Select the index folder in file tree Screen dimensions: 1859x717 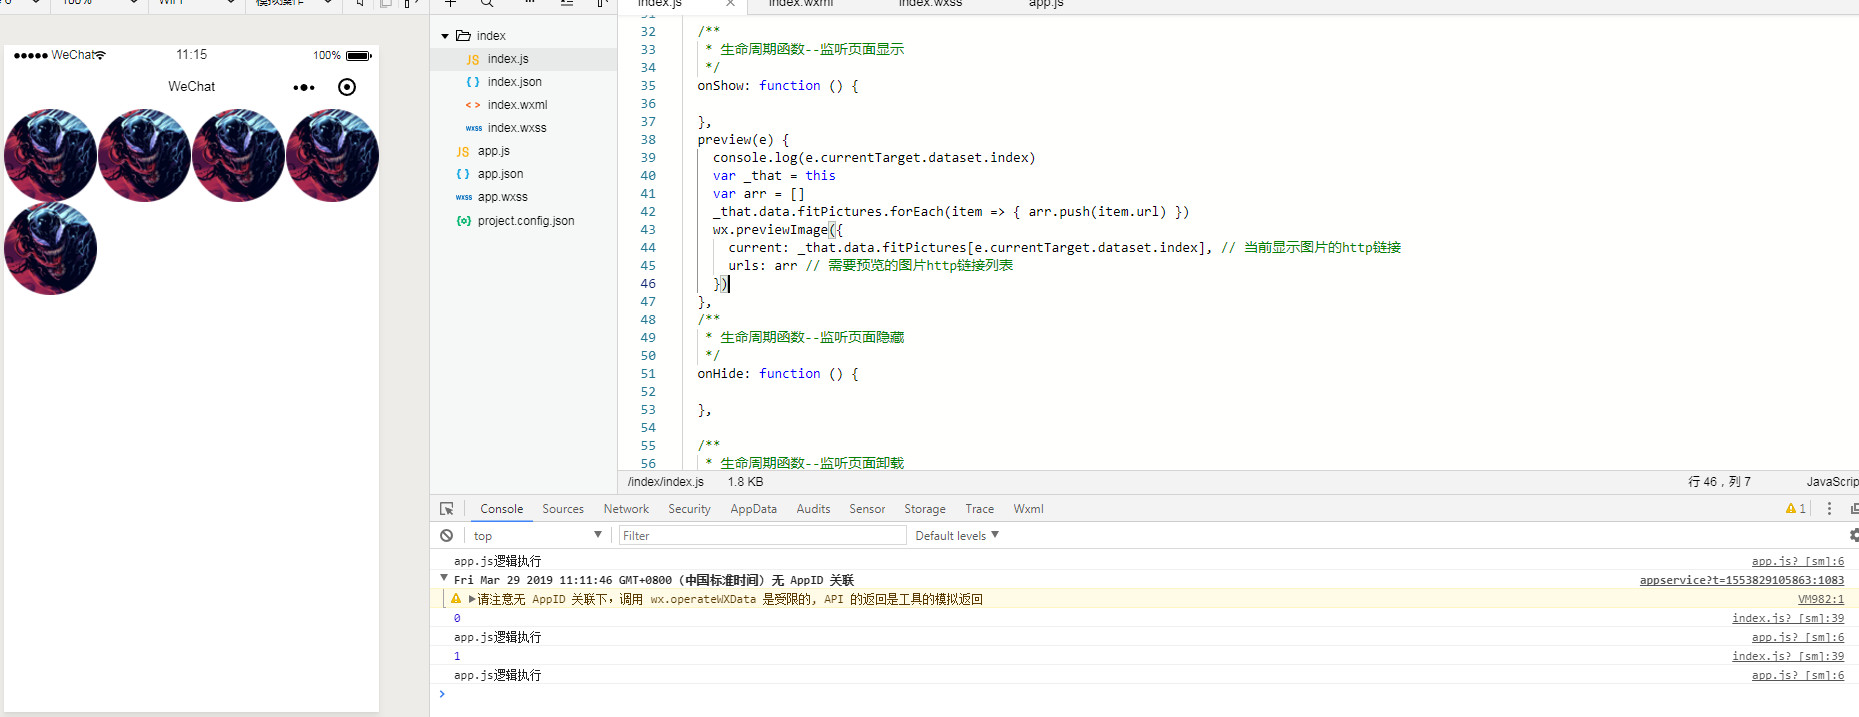point(490,36)
